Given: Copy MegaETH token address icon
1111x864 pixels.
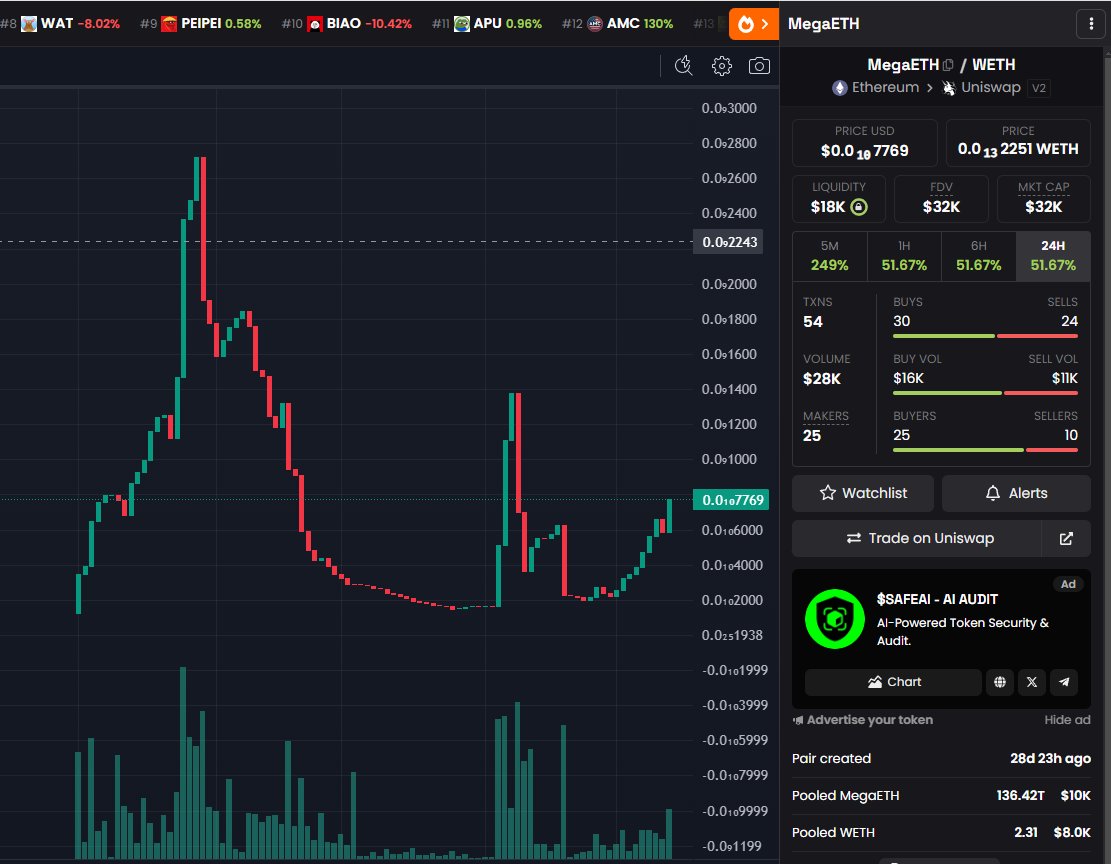Looking at the screenshot, I should (x=948, y=65).
